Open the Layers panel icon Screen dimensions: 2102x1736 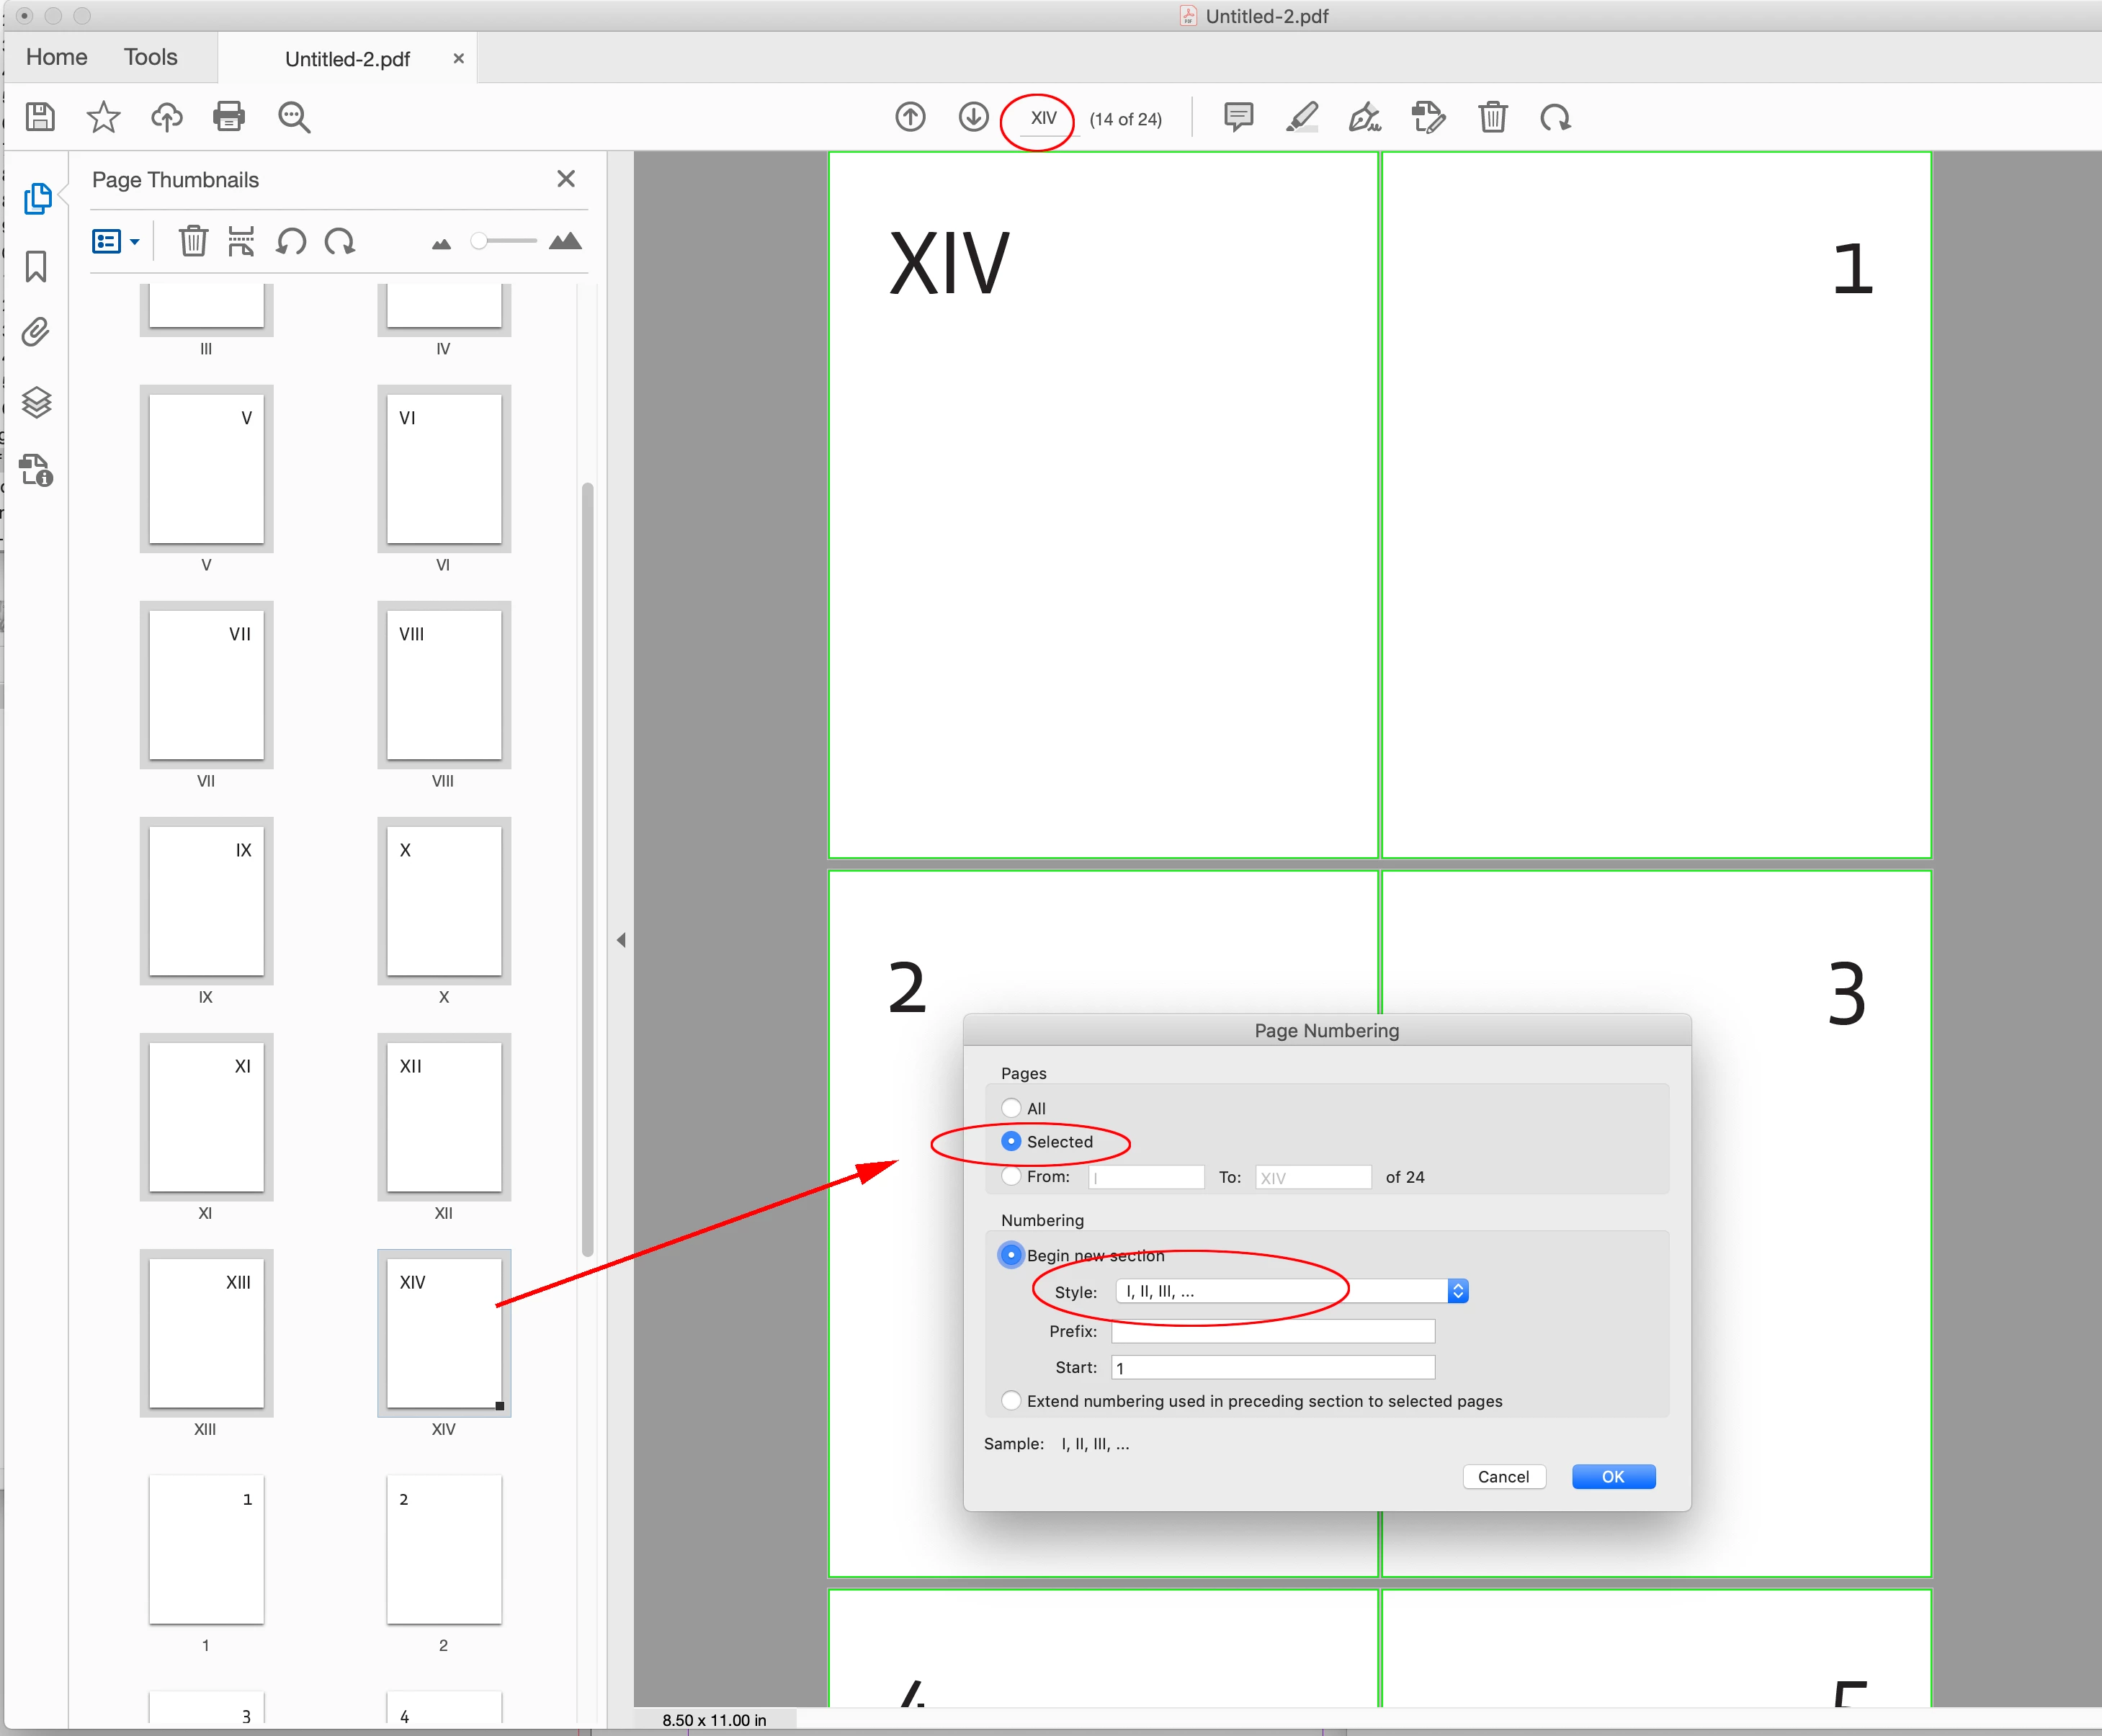pos(37,402)
